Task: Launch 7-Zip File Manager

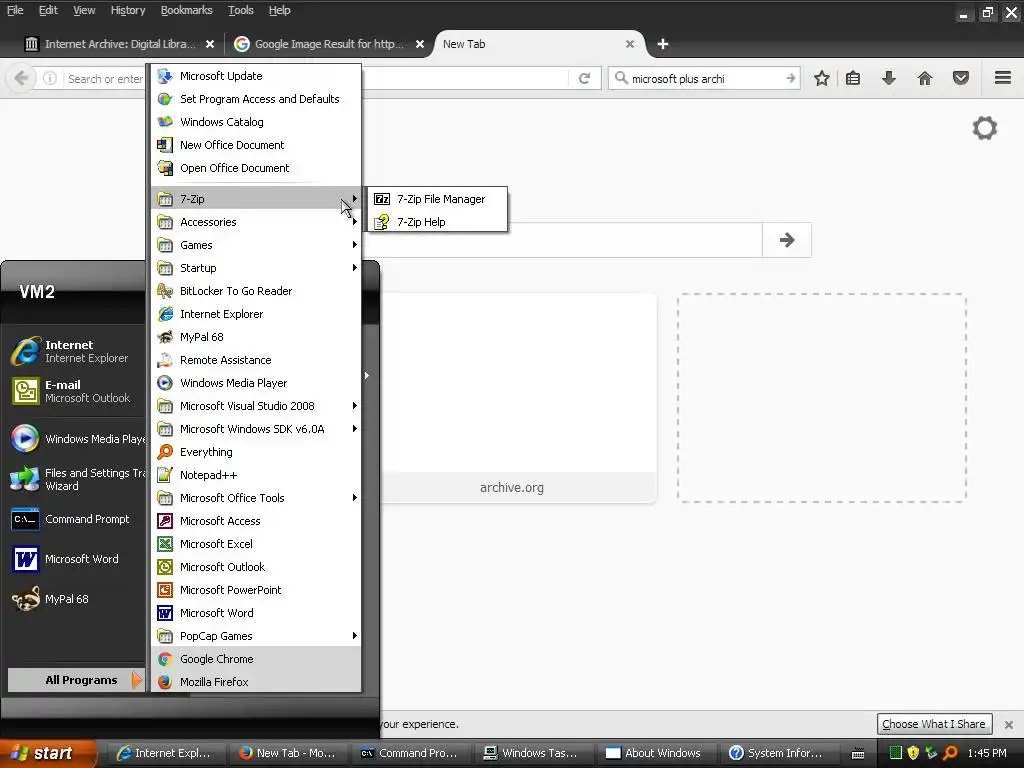Action: pos(438,199)
